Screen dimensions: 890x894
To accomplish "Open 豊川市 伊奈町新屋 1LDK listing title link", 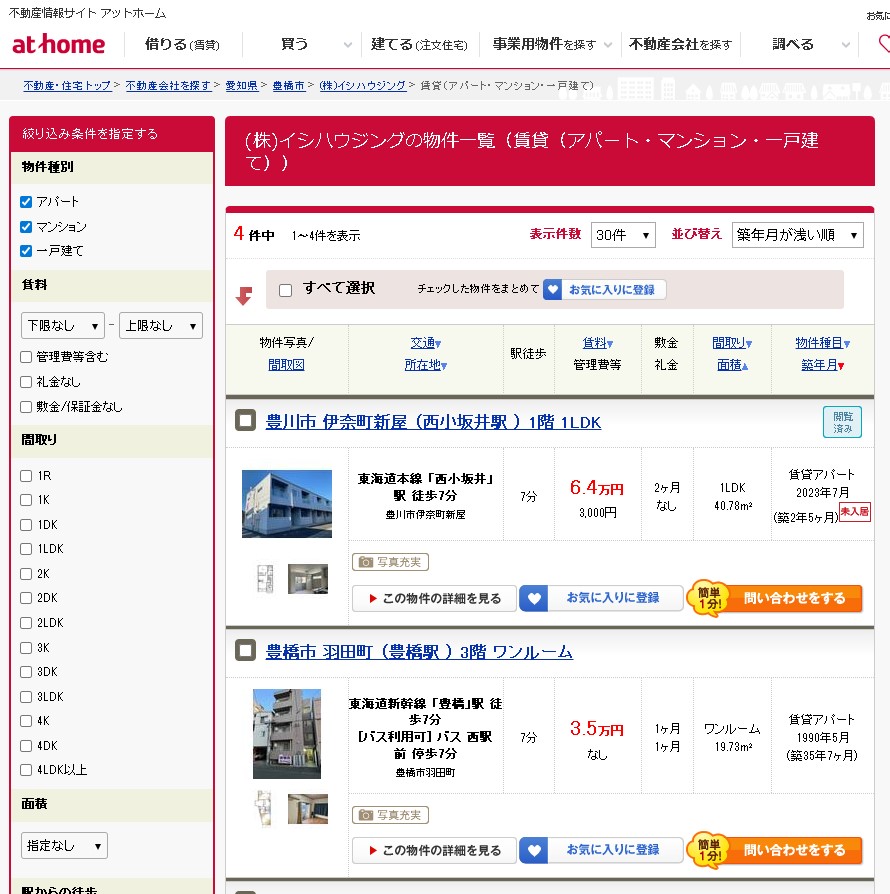I will pyautogui.click(x=433, y=423).
